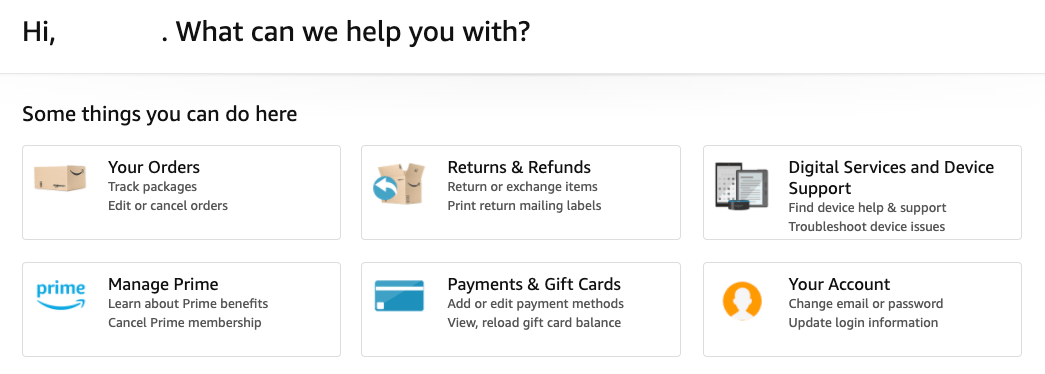Click the Kindle and Echo devices icon
This screenshot has width=1045, height=374.
(x=741, y=186)
